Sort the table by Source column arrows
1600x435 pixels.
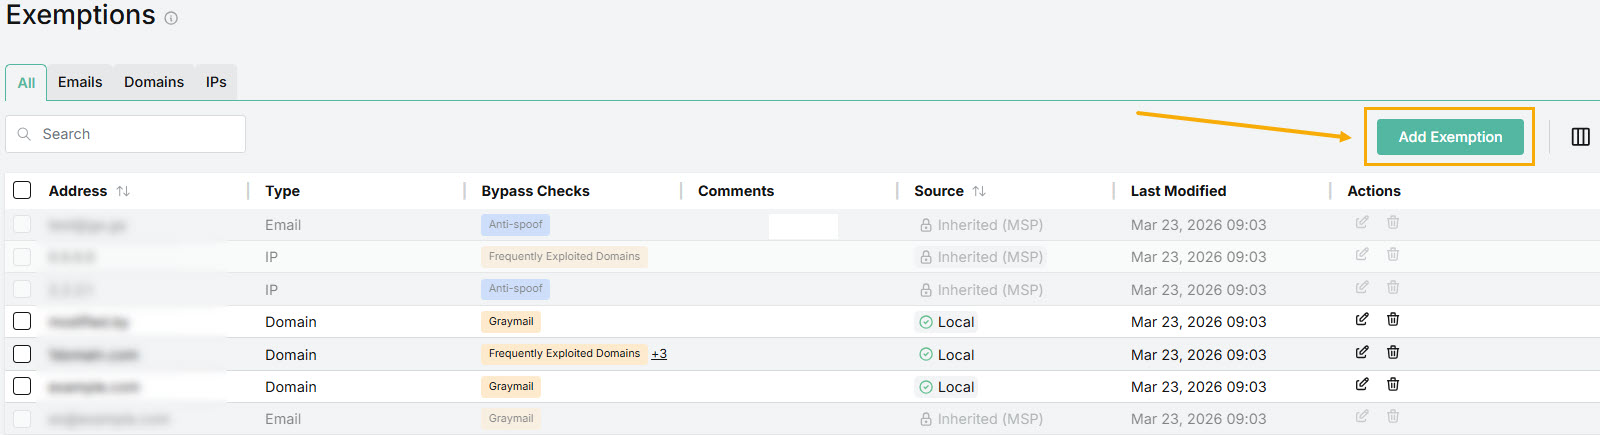(979, 191)
